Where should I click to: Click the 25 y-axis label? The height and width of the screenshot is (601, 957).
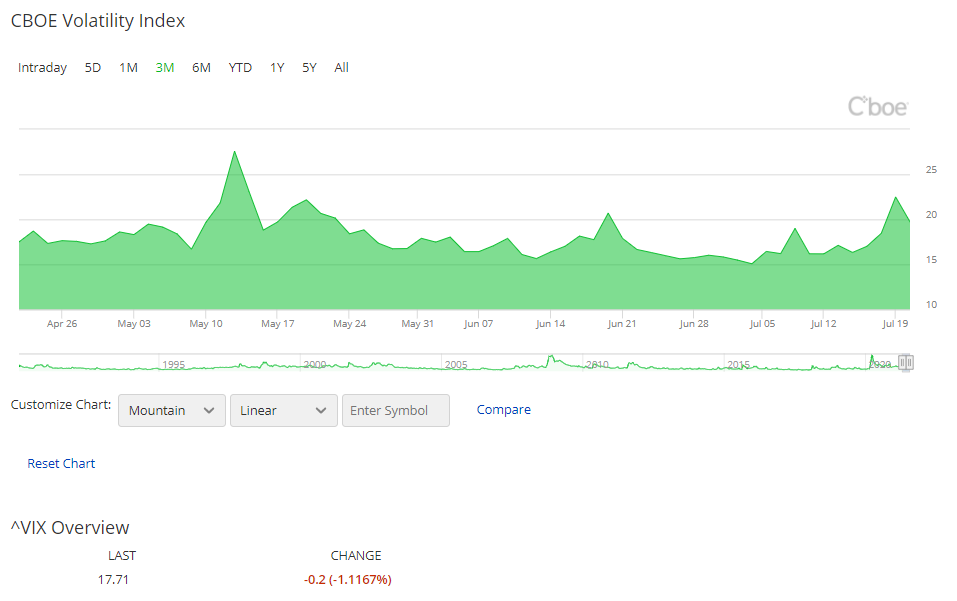931,170
